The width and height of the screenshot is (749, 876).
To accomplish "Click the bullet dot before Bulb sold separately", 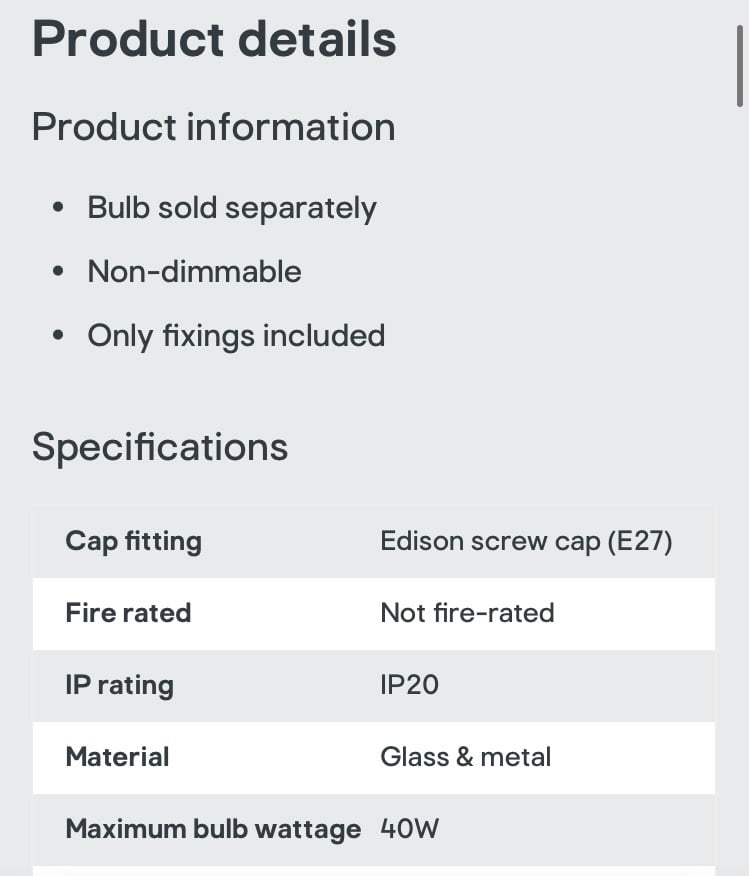I will (58, 207).
